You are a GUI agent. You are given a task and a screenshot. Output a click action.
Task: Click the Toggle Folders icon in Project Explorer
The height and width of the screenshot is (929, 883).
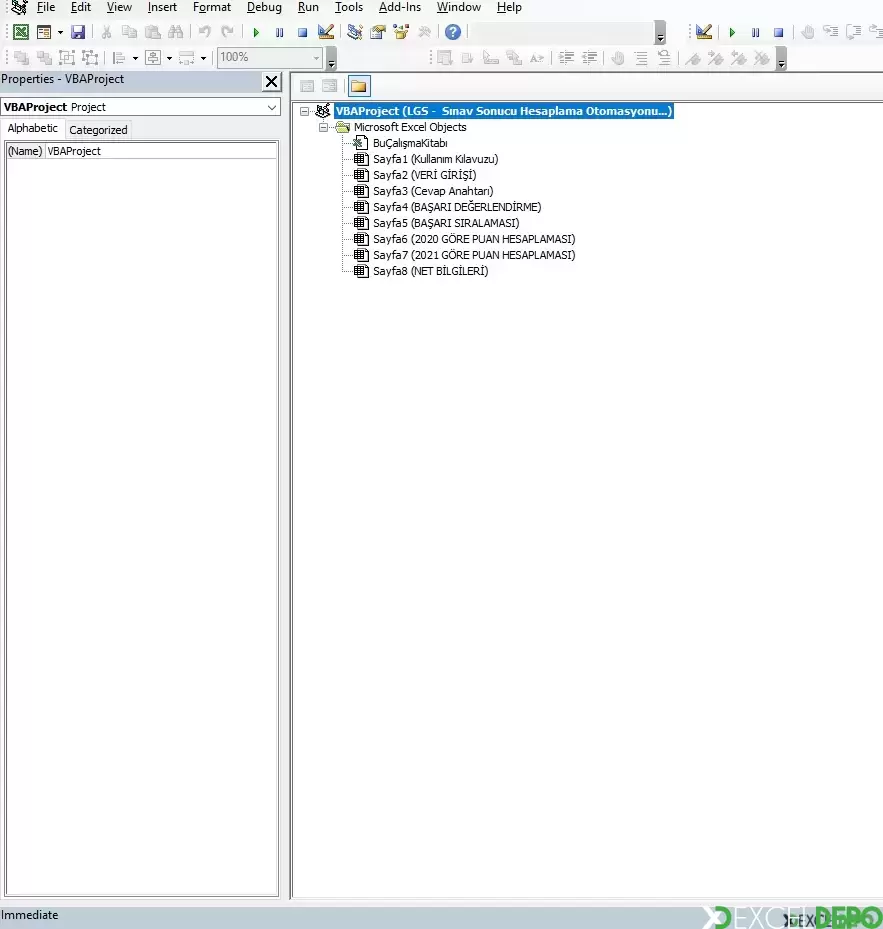(x=359, y=86)
